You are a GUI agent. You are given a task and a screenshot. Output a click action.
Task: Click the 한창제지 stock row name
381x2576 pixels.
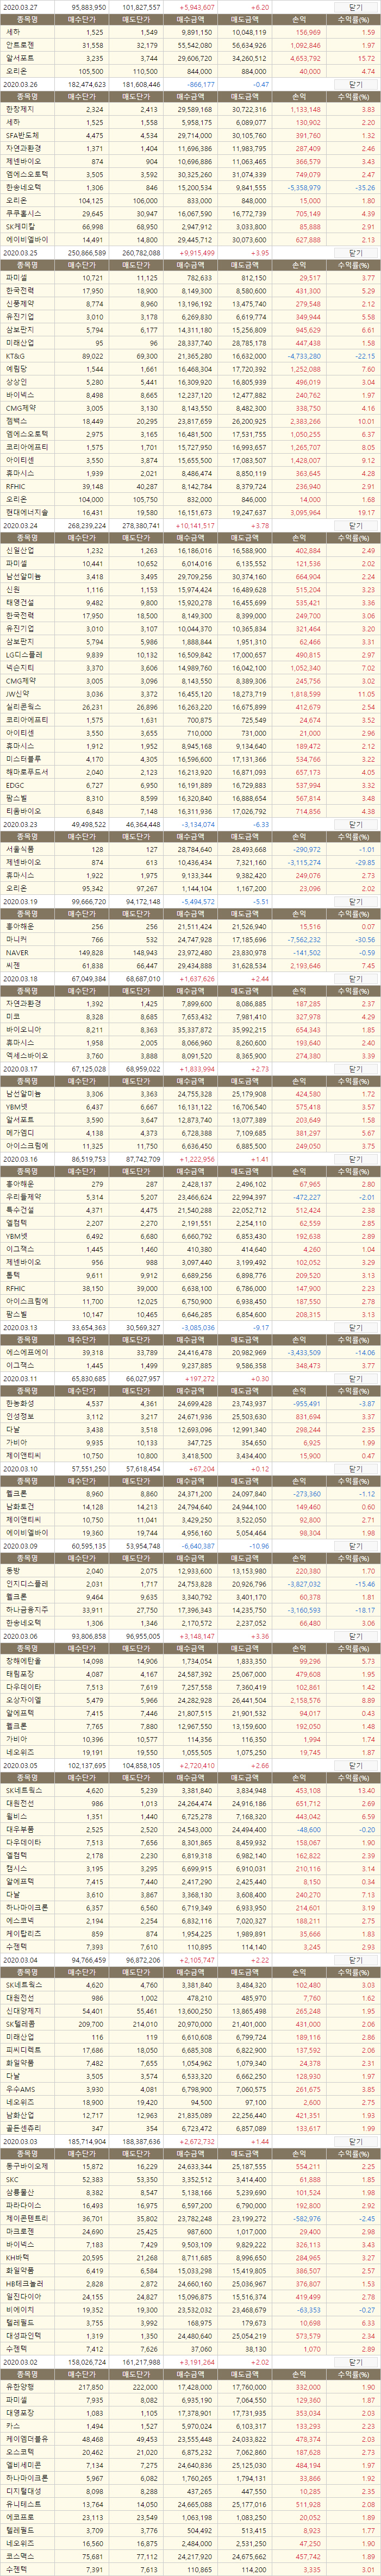tap(19, 109)
